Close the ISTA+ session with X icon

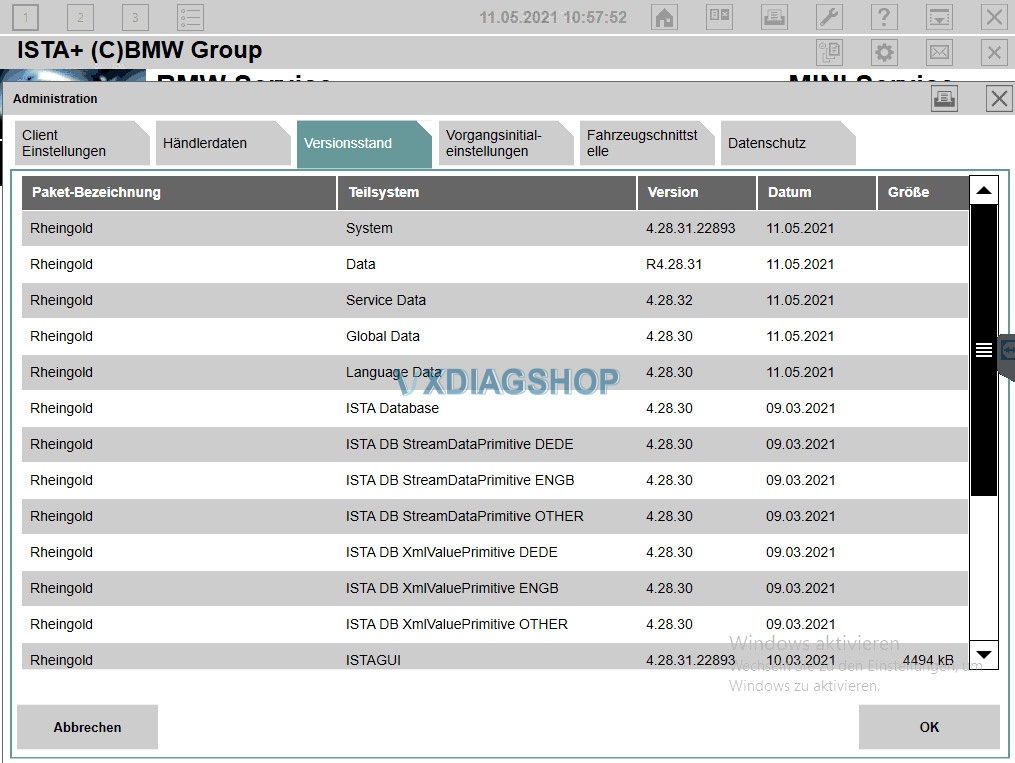(x=994, y=52)
